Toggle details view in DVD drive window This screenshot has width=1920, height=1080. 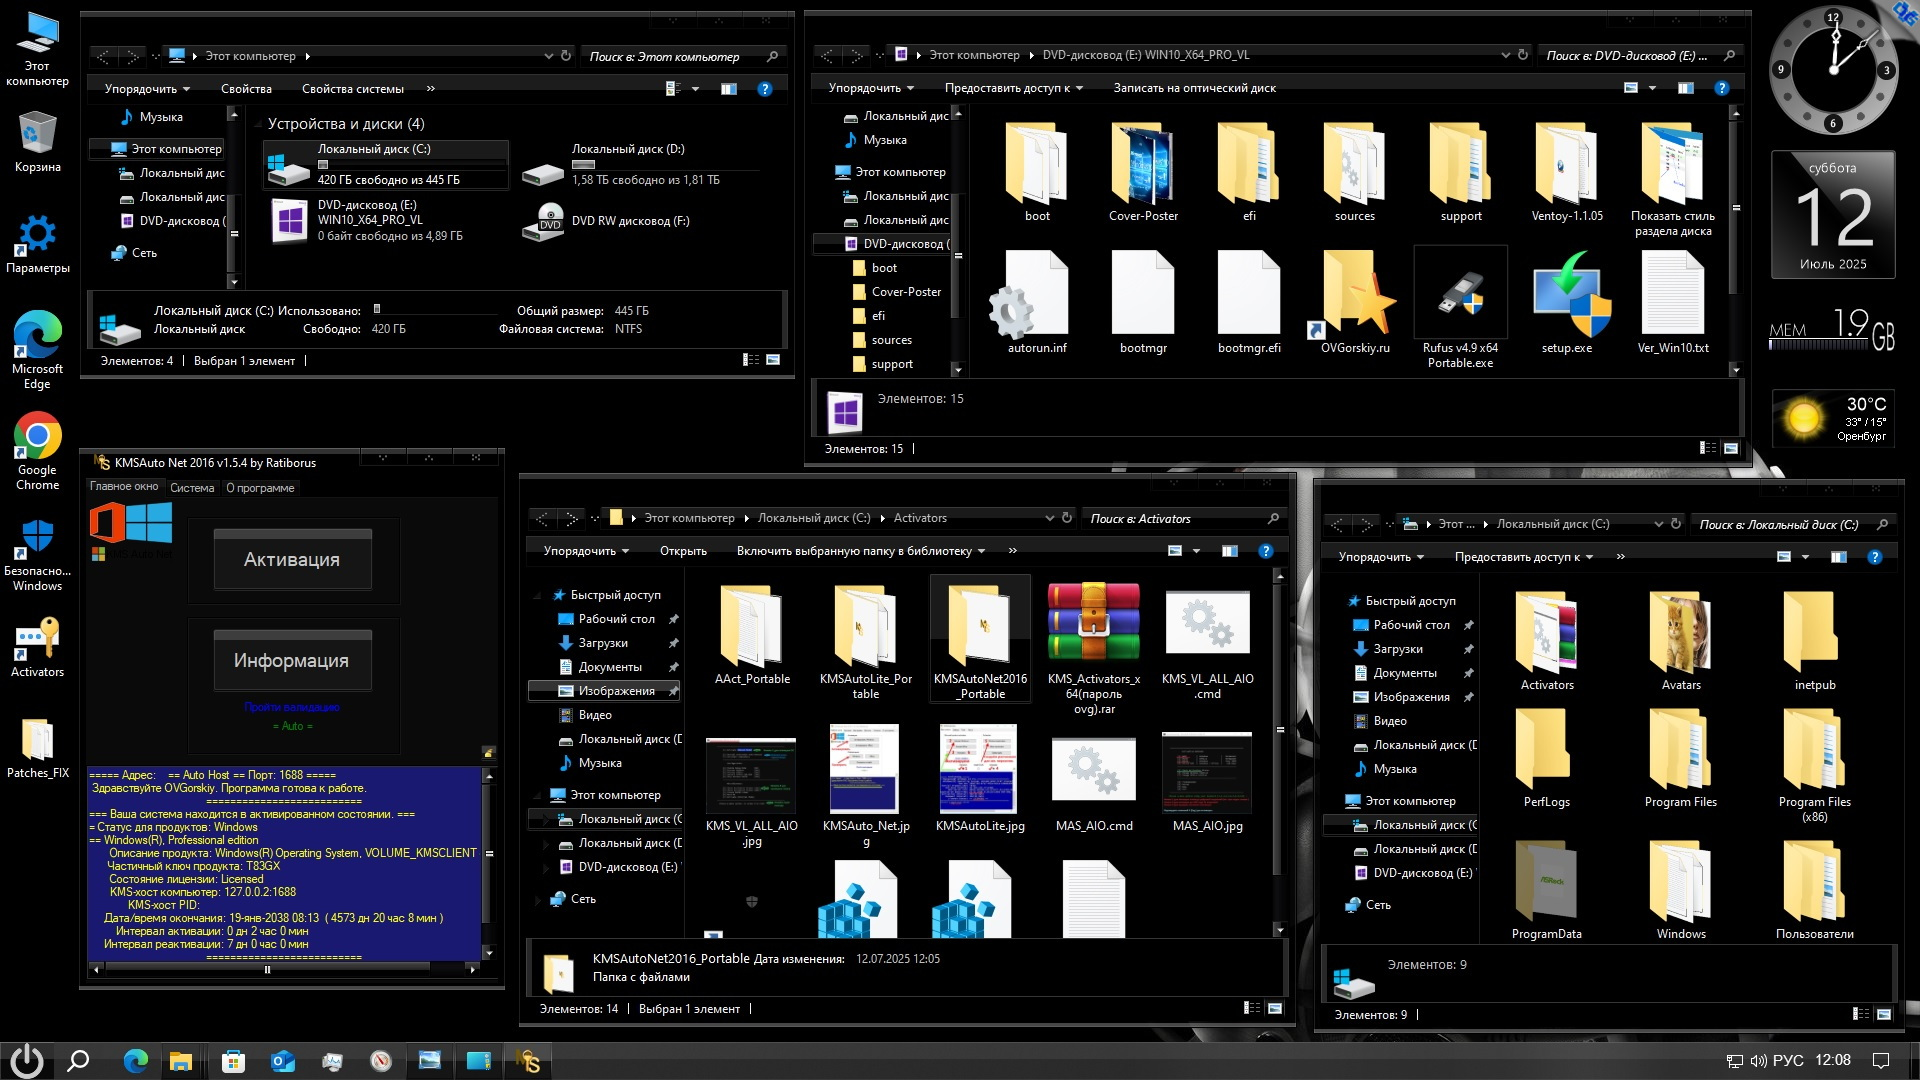tap(1708, 448)
